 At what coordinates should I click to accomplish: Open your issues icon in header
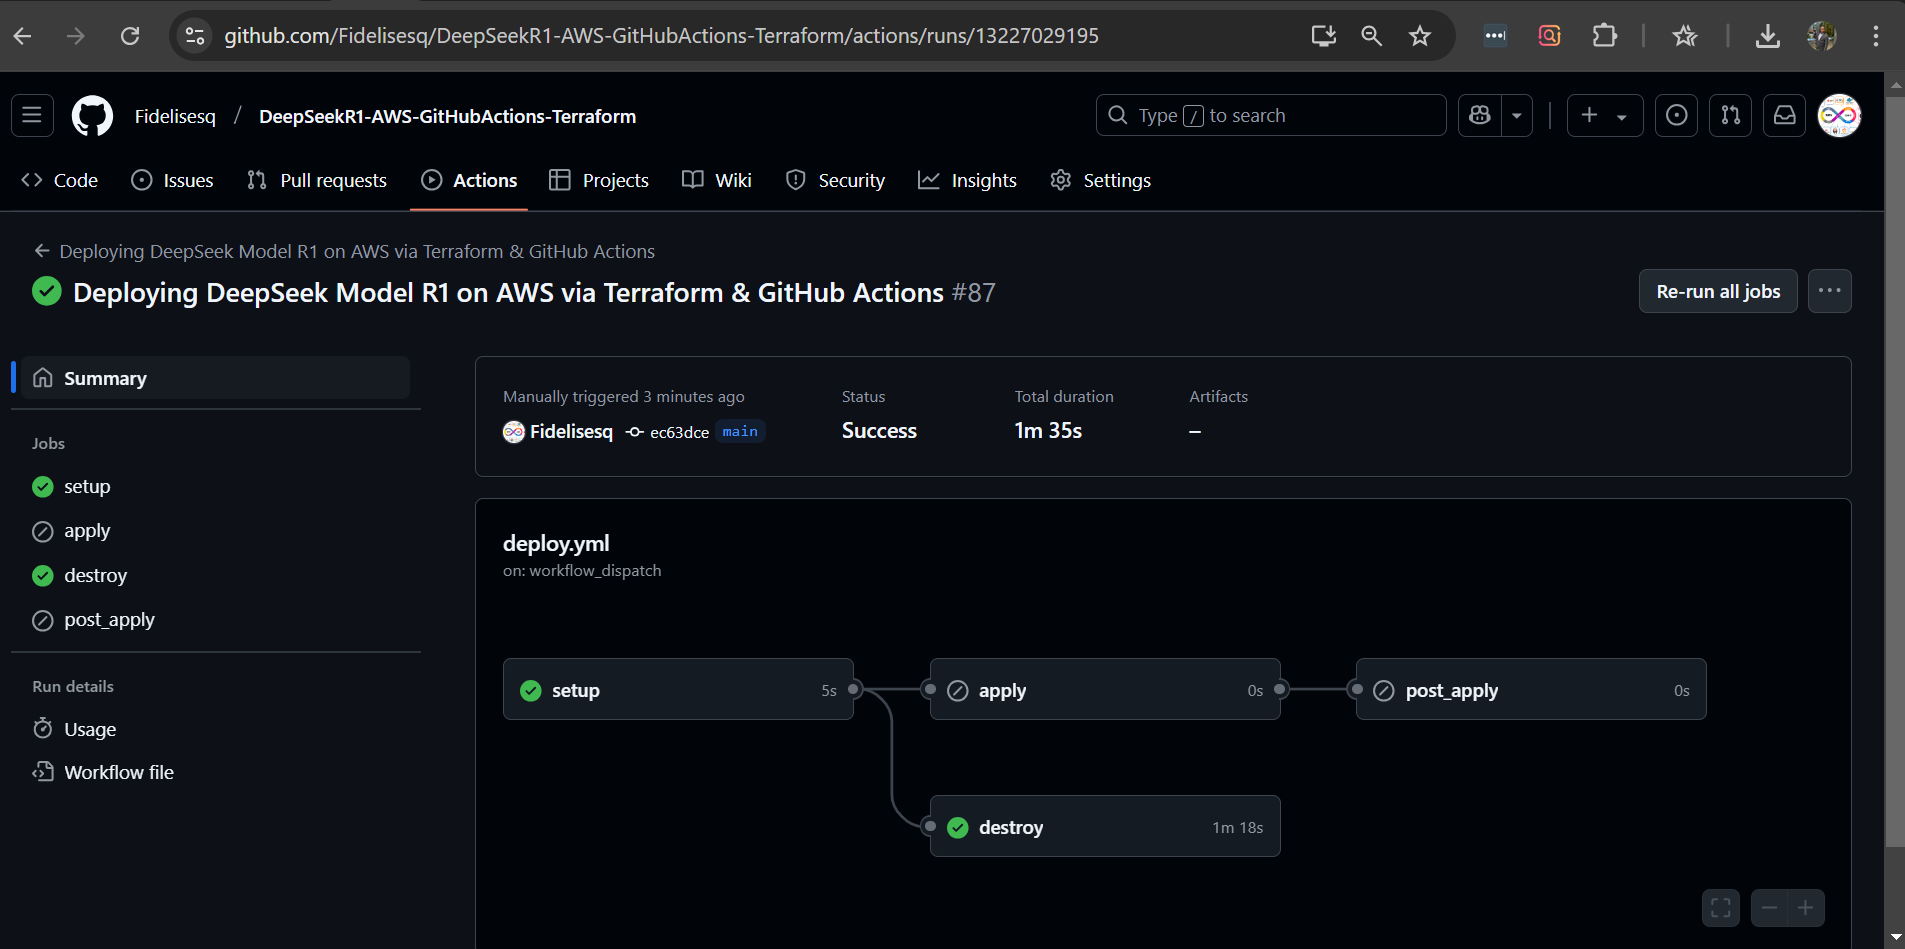pyautogui.click(x=1676, y=115)
